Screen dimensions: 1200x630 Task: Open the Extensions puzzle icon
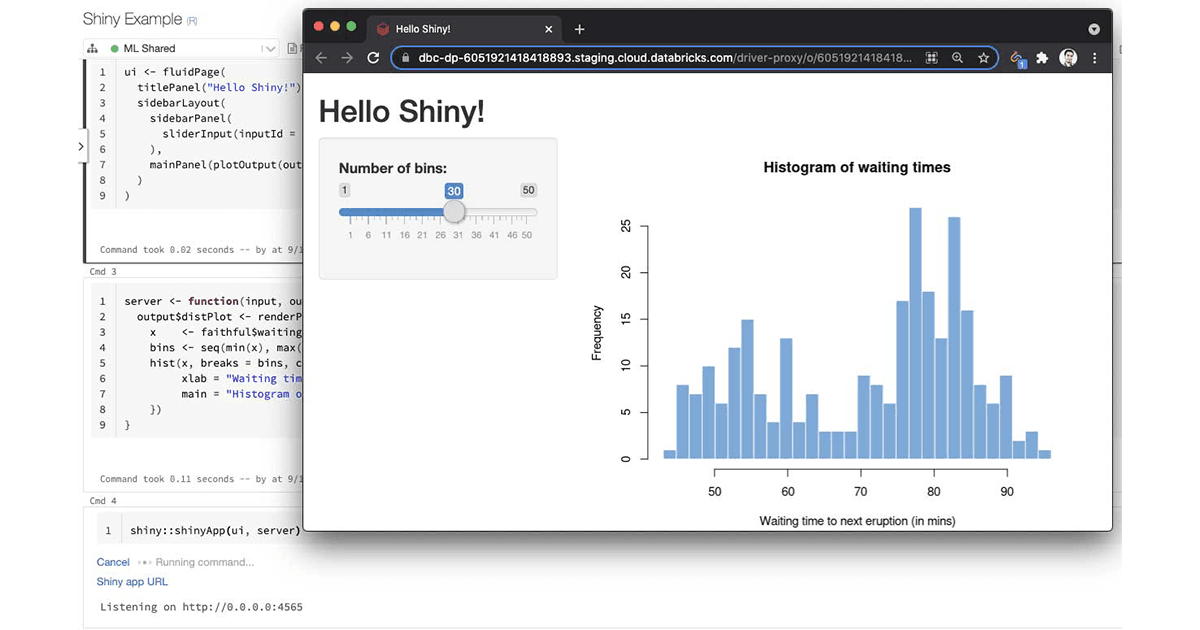click(x=1042, y=58)
